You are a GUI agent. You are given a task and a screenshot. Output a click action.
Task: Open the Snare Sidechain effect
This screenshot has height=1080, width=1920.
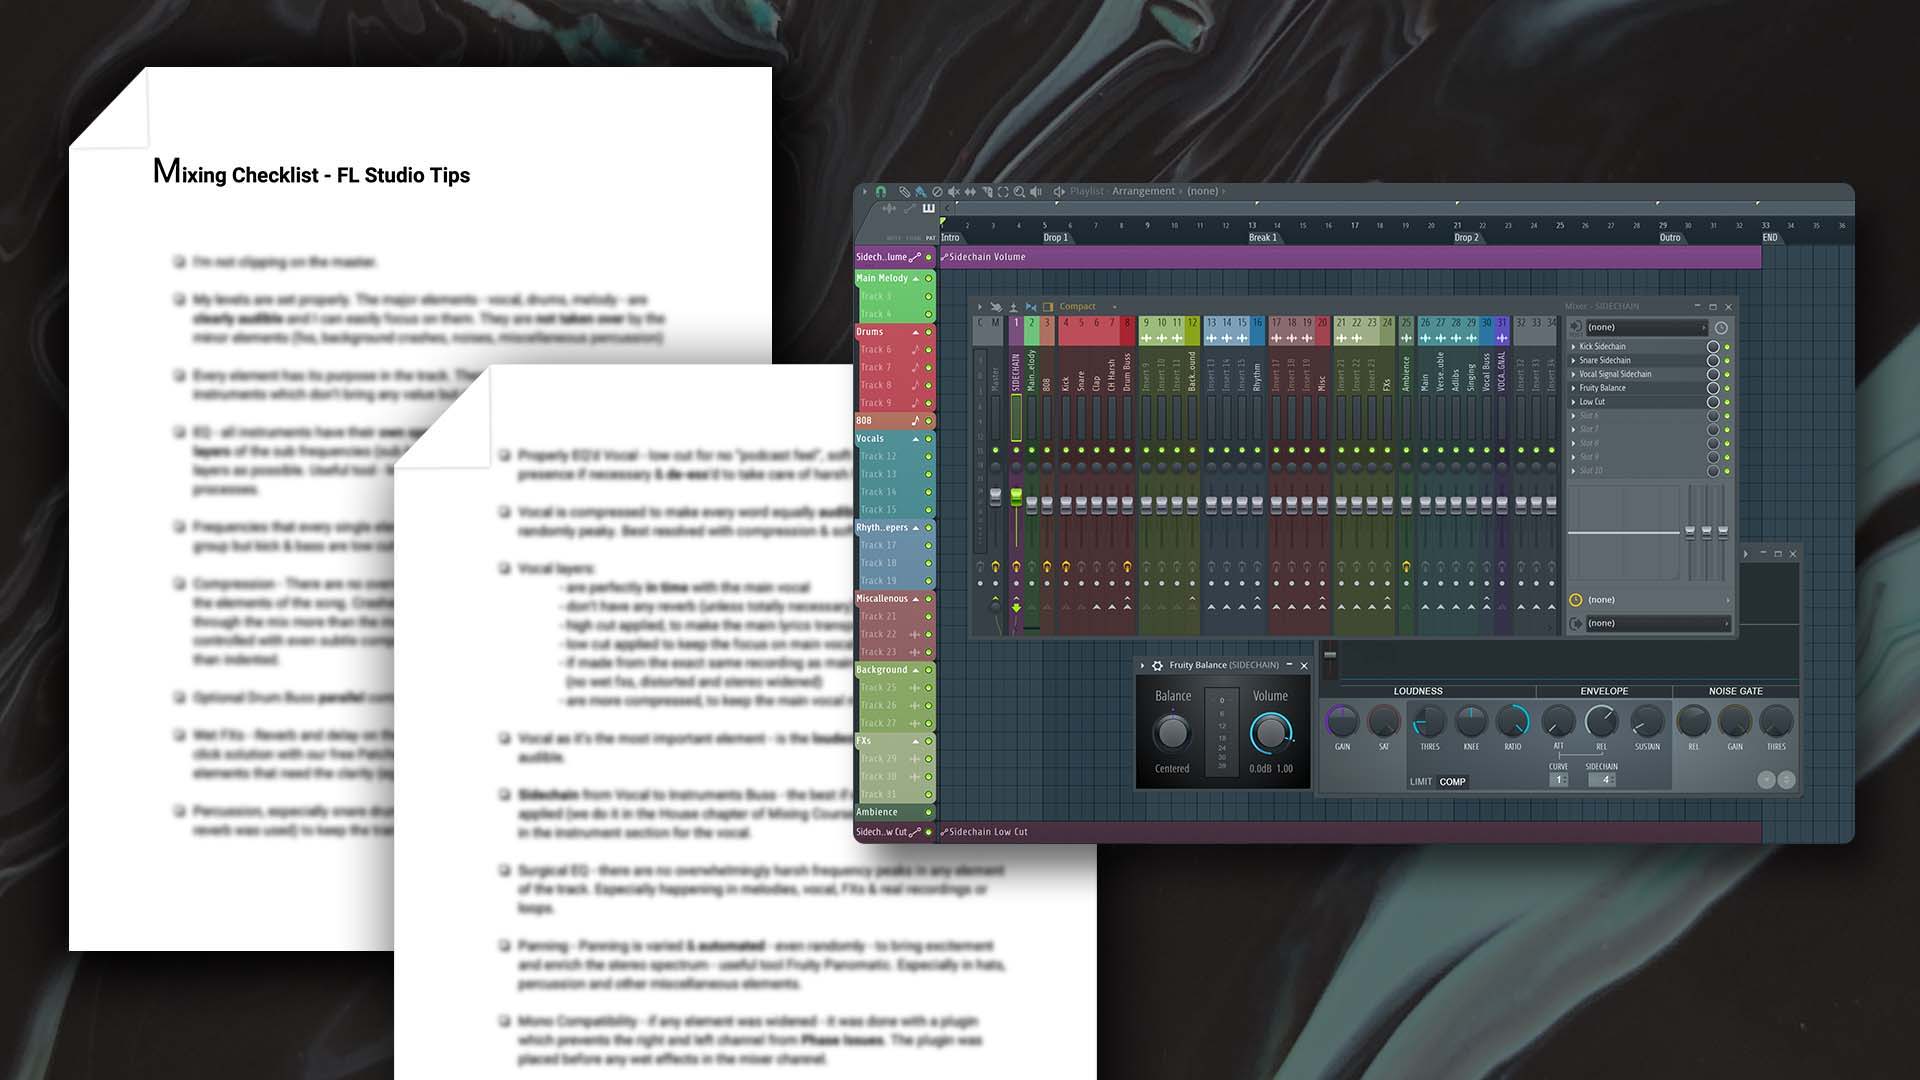point(1605,361)
